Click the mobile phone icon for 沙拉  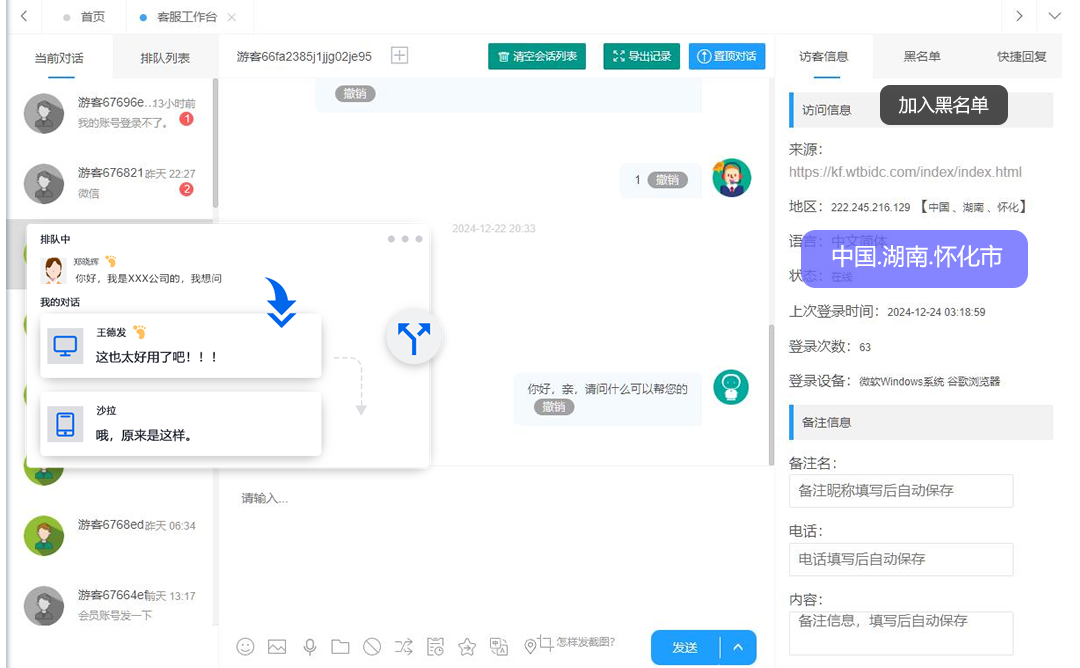[x=65, y=424]
